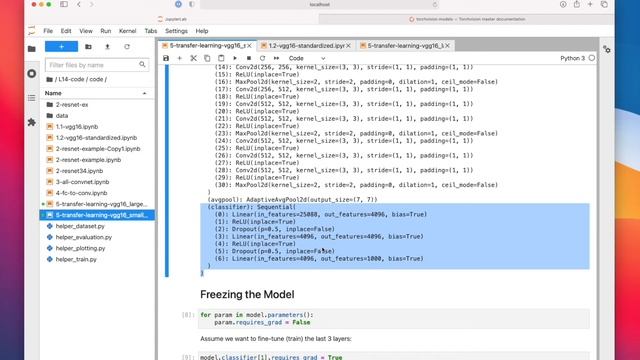
Task: Copy the selected cells
Action: pyautogui.click(x=207, y=58)
